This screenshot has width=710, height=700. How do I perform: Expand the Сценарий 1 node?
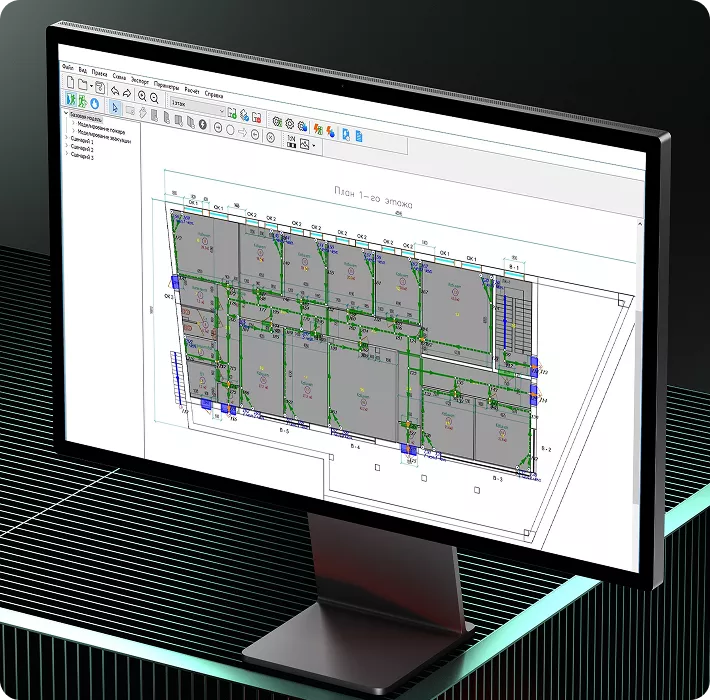[67, 138]
